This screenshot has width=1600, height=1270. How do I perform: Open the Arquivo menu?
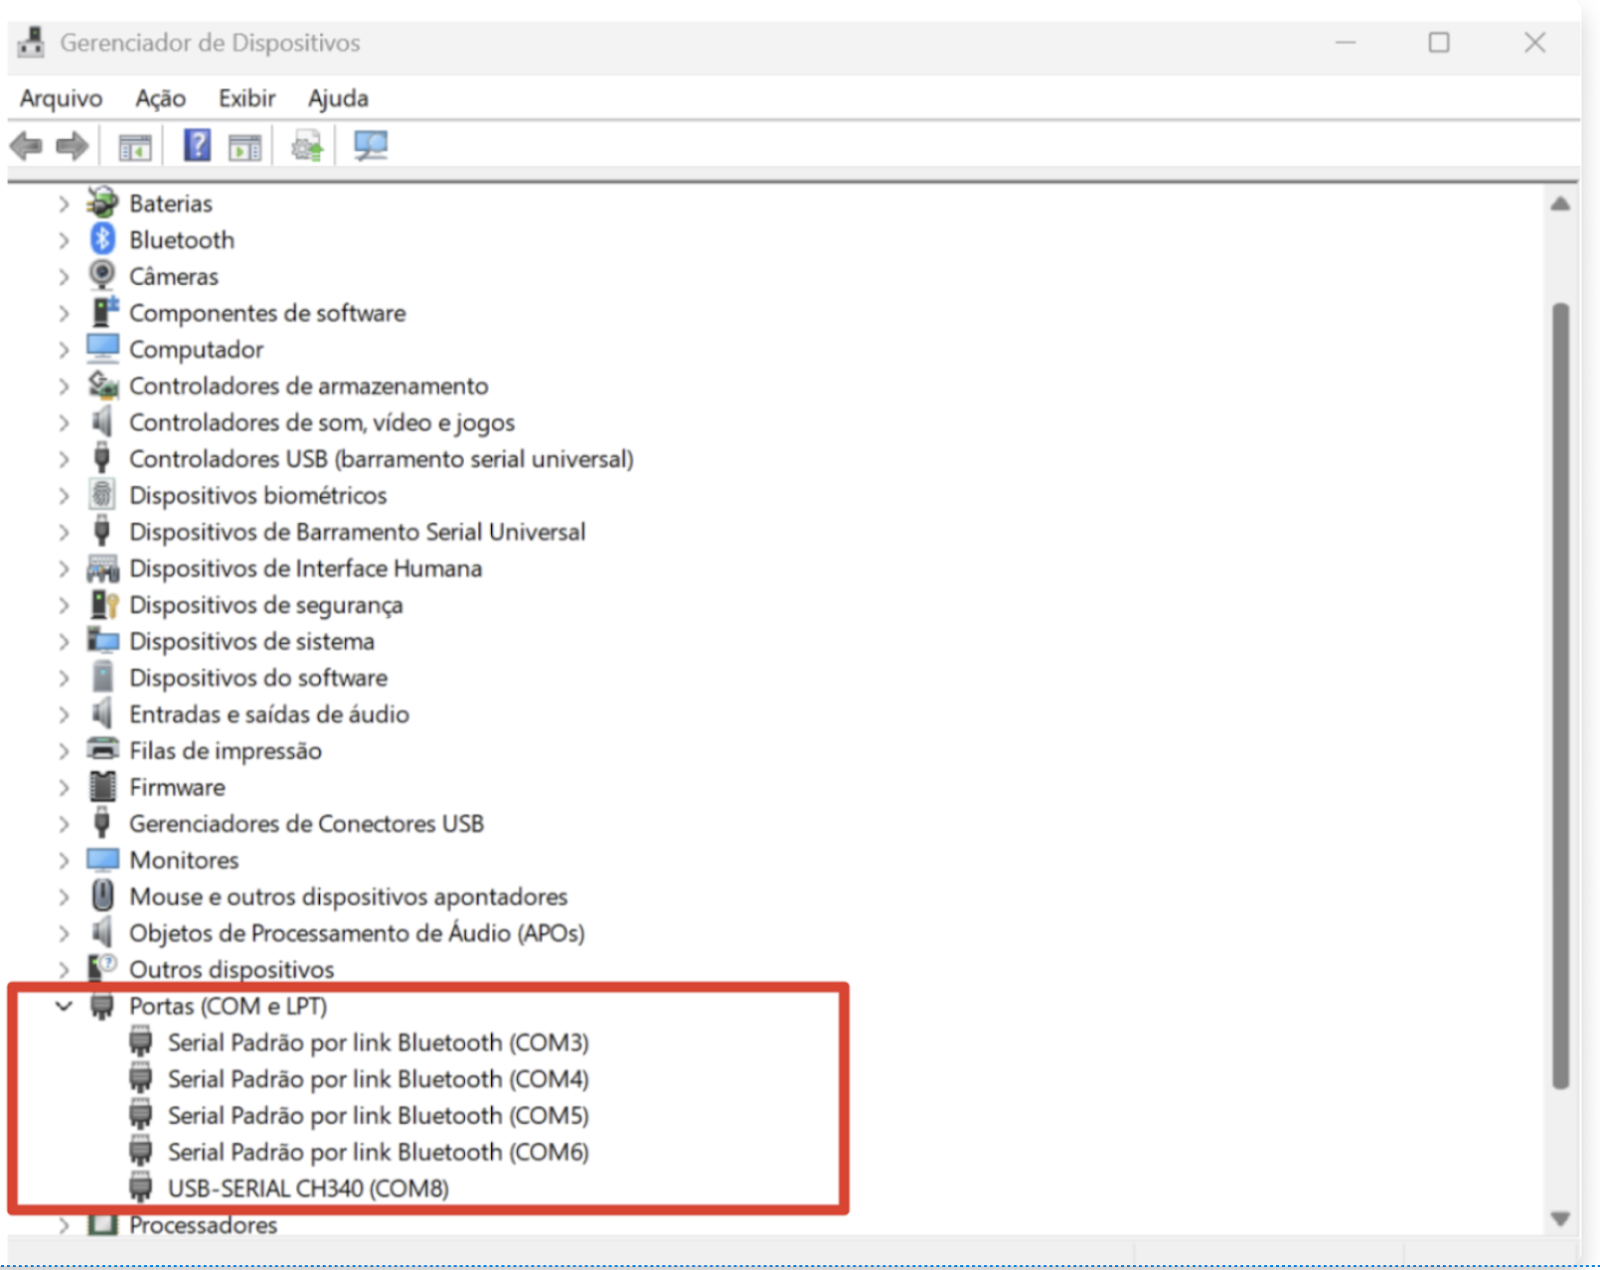click(x=61, y=98)
